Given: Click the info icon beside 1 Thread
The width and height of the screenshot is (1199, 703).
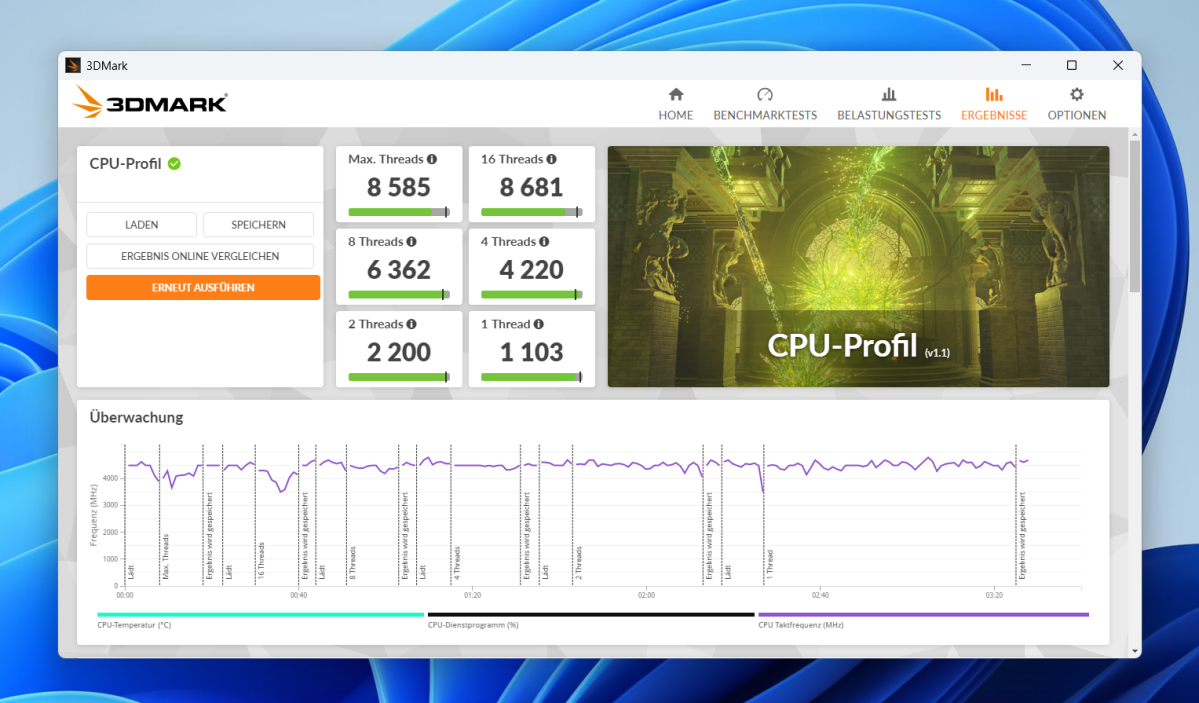Looking at the screenshot, I should [538, 324].
